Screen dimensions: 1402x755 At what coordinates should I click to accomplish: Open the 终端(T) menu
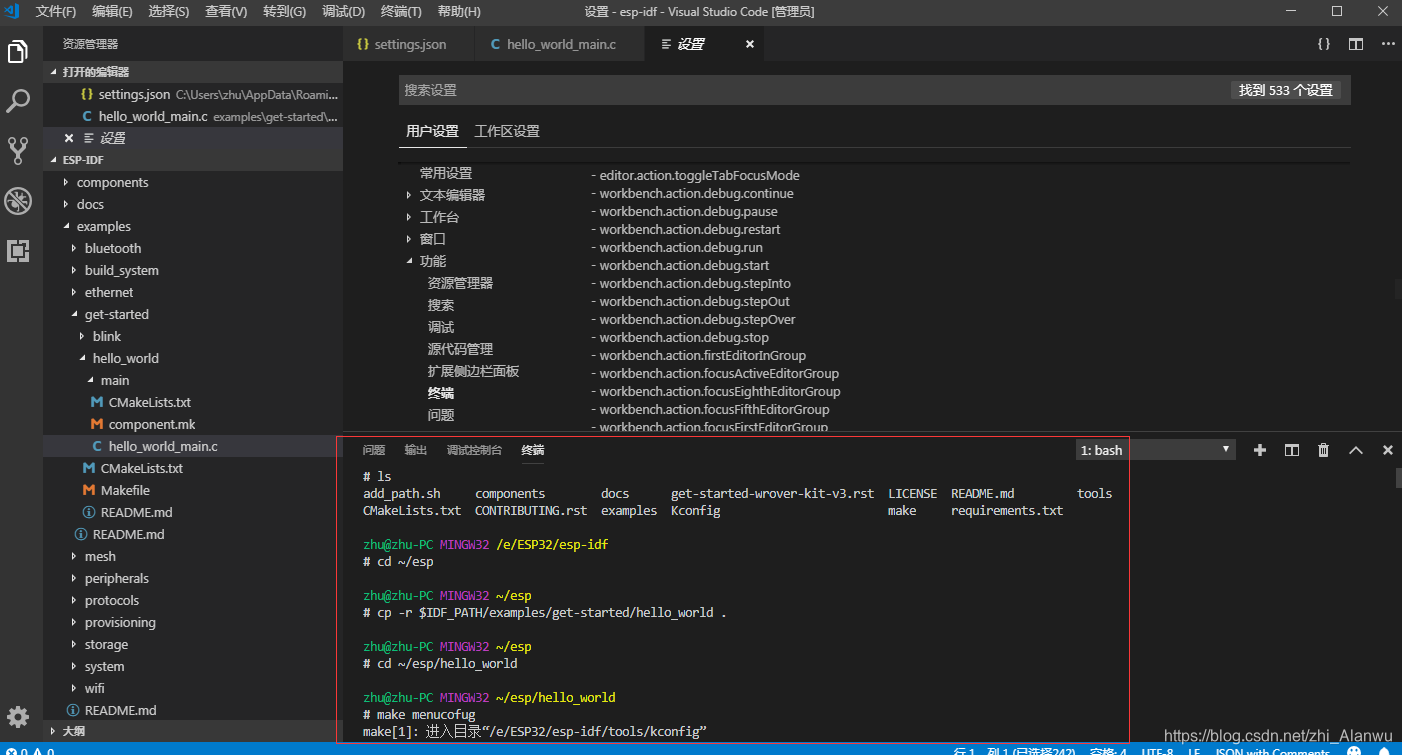[x=401, y=11]
